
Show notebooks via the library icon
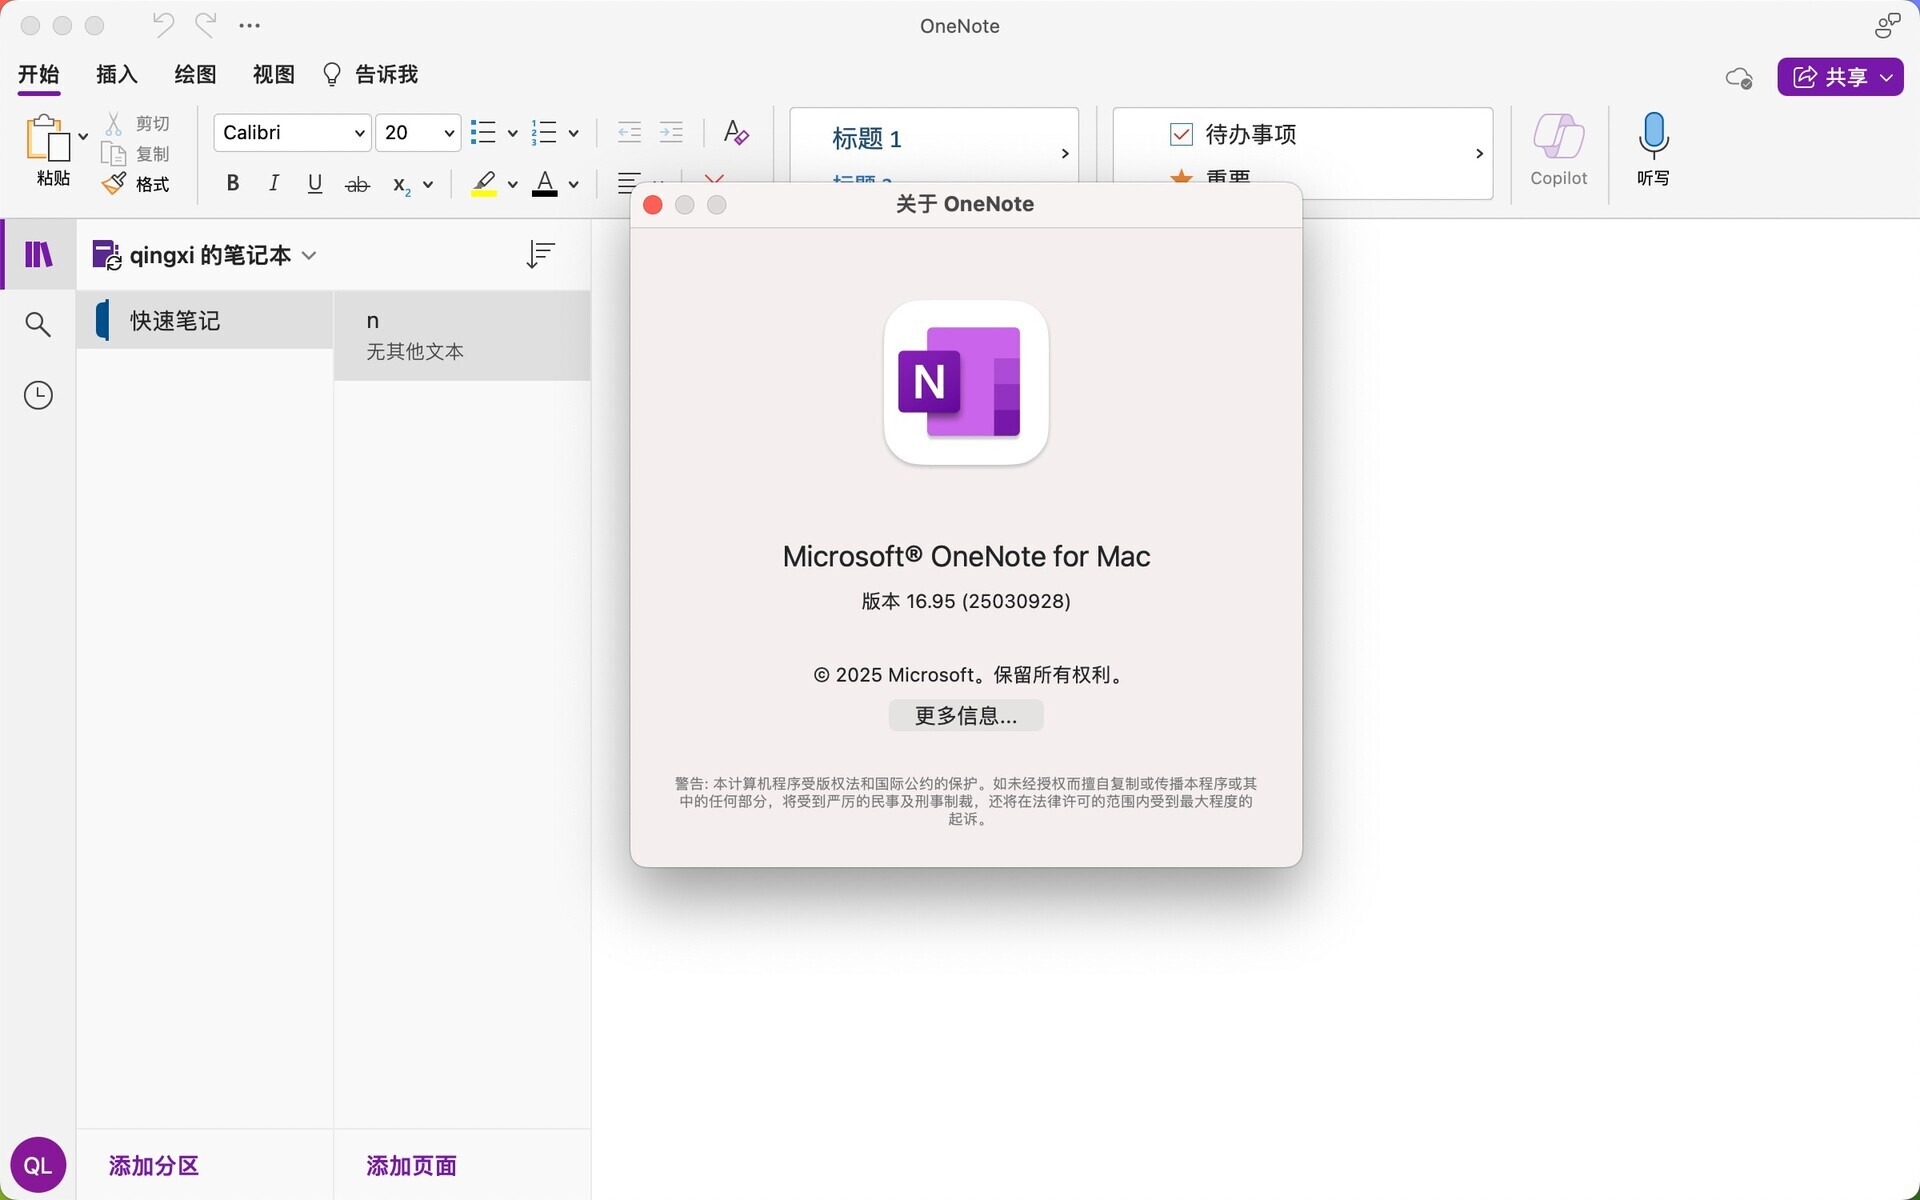click(x=38, y=255)
